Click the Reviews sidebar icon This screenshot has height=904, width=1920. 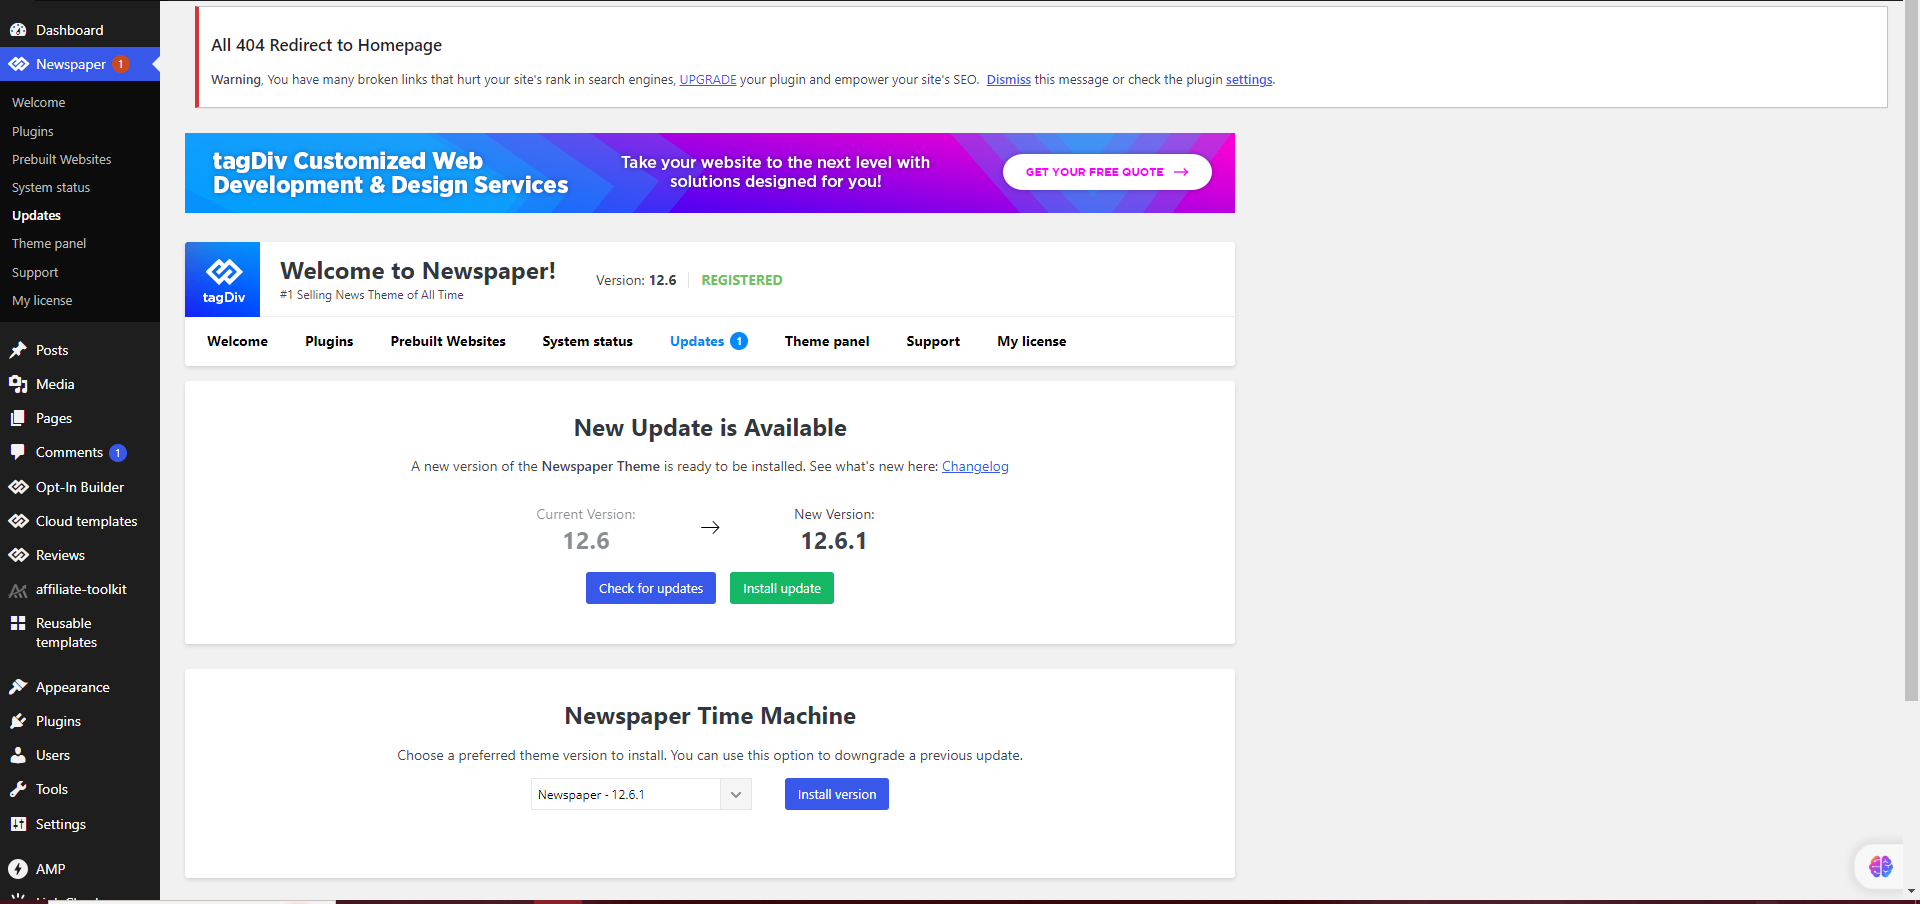coord(18,555)
